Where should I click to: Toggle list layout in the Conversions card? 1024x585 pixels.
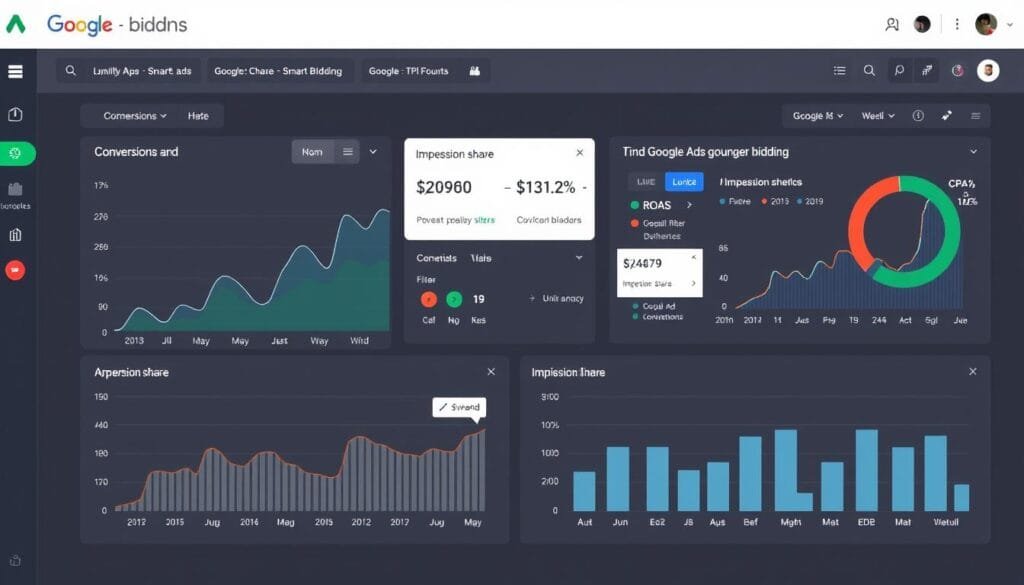click(346, 151)
